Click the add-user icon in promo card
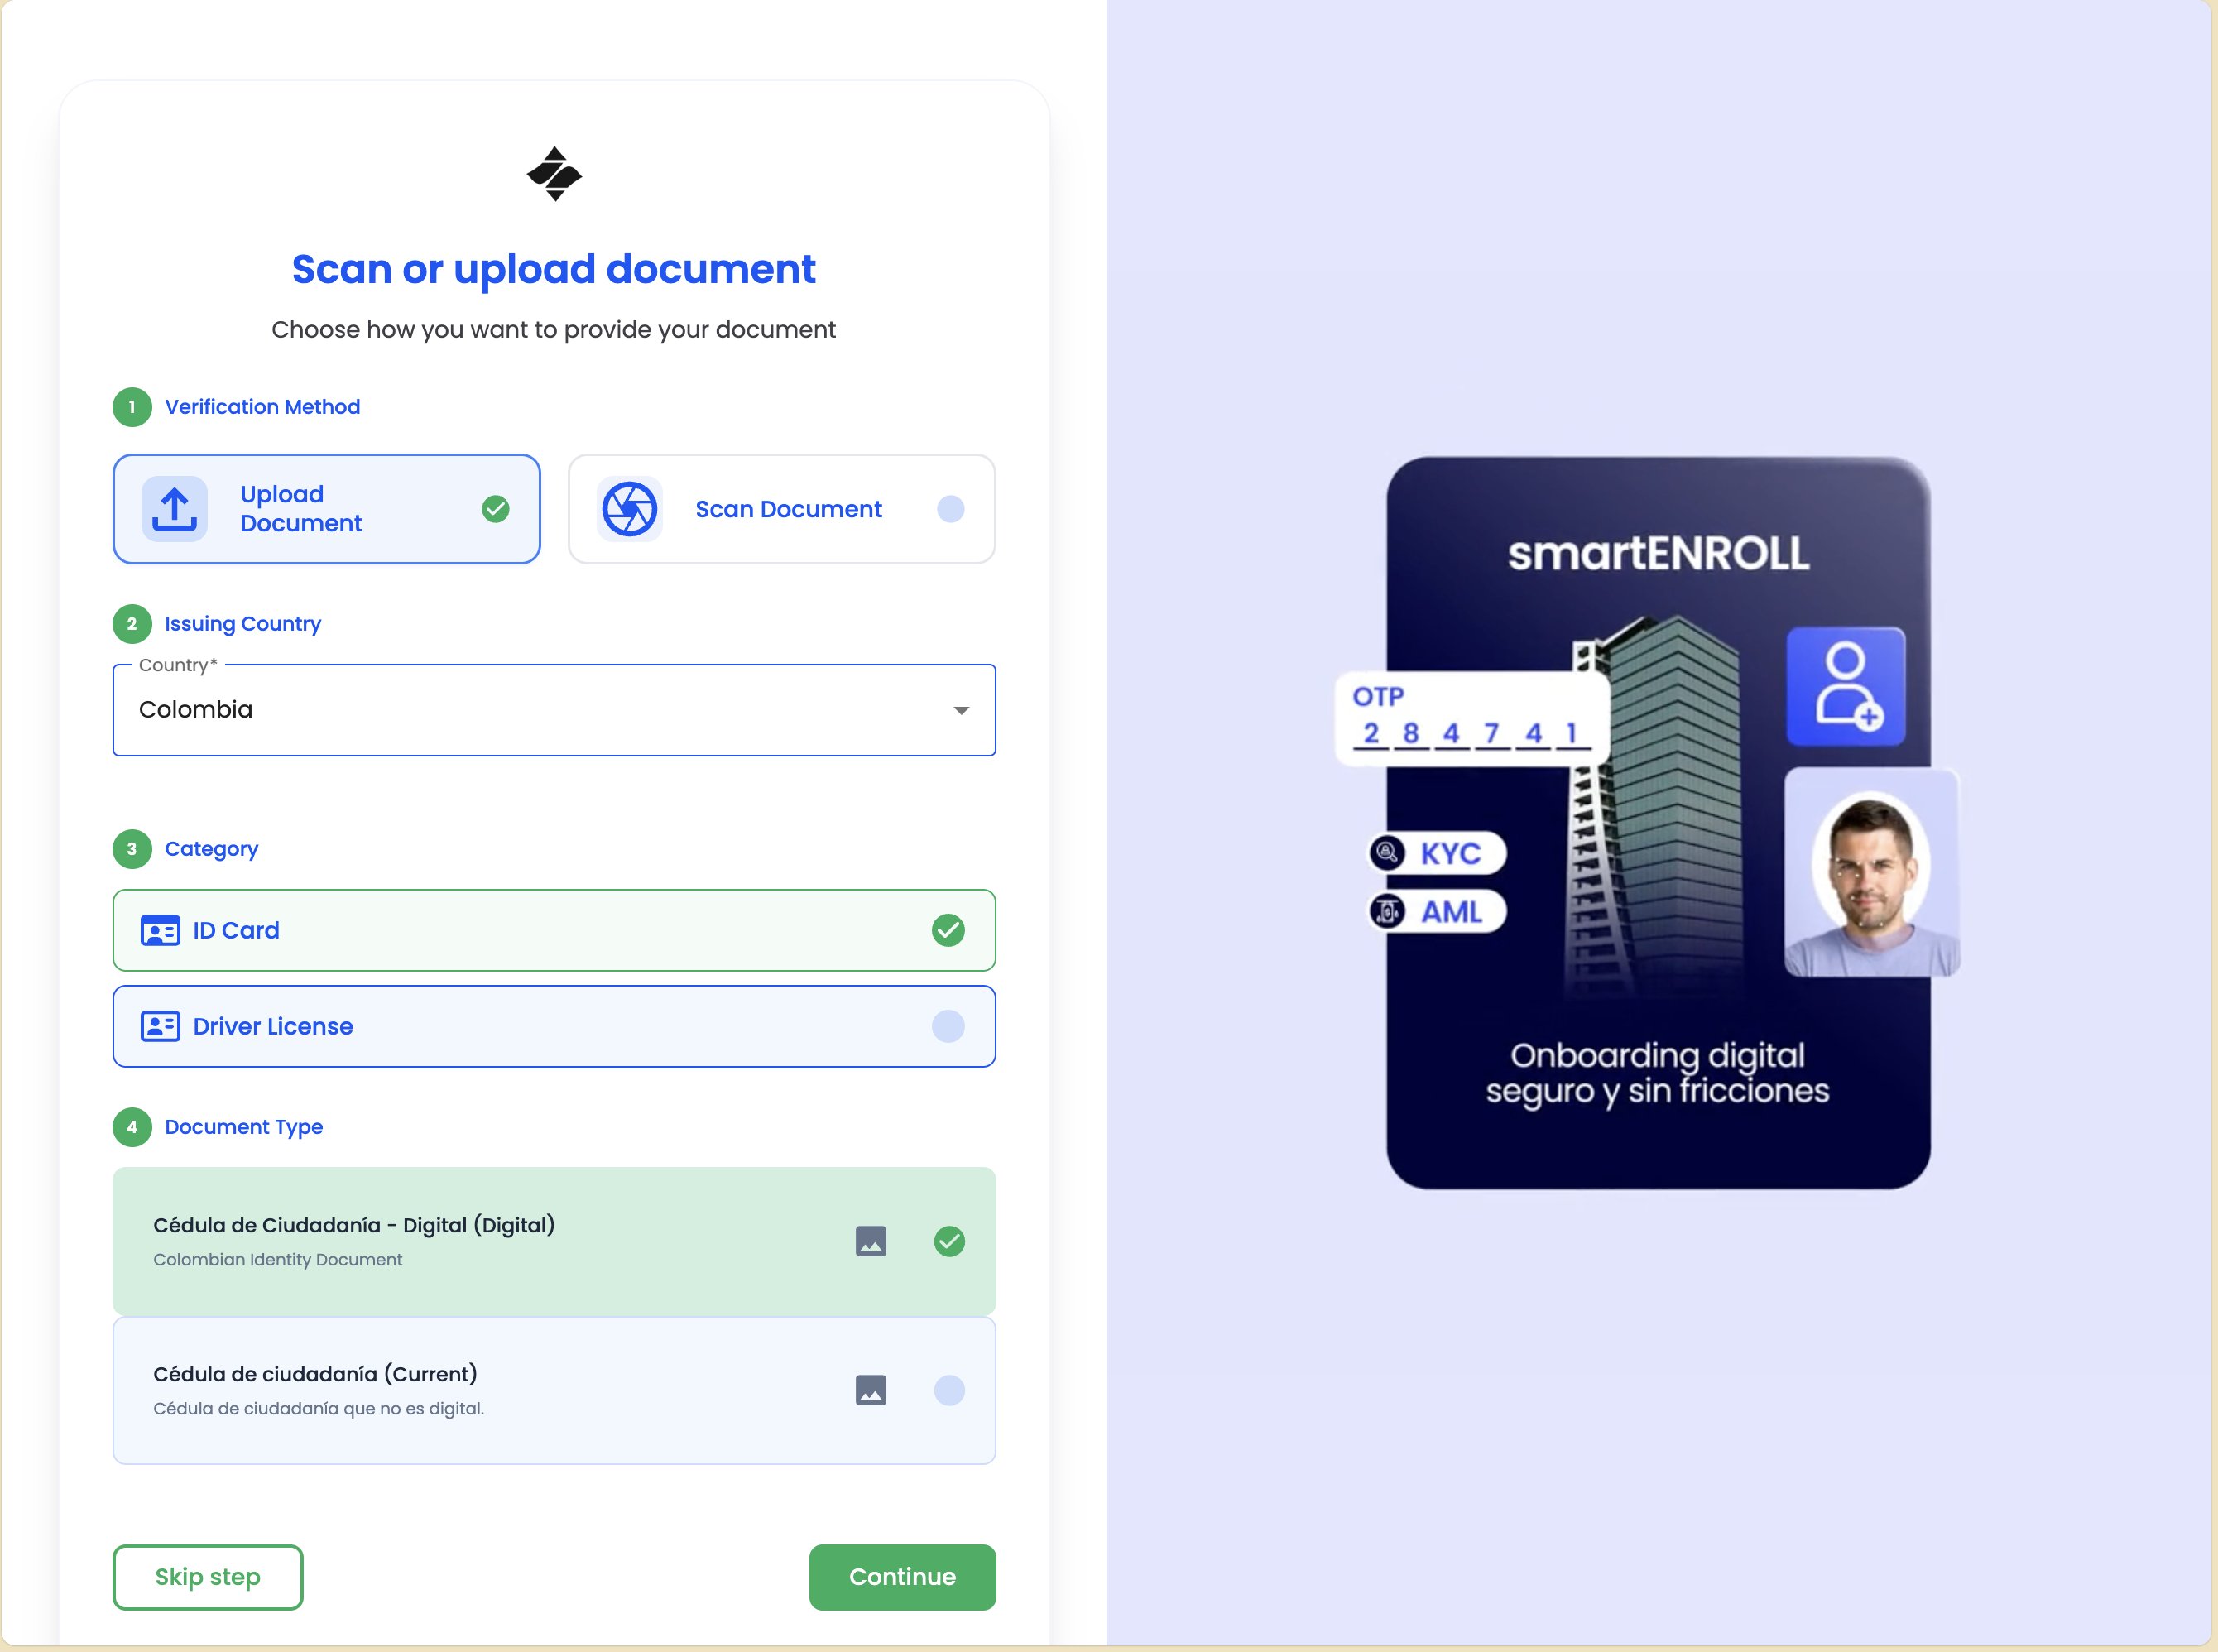2218x1652 pixels. 1845,686
